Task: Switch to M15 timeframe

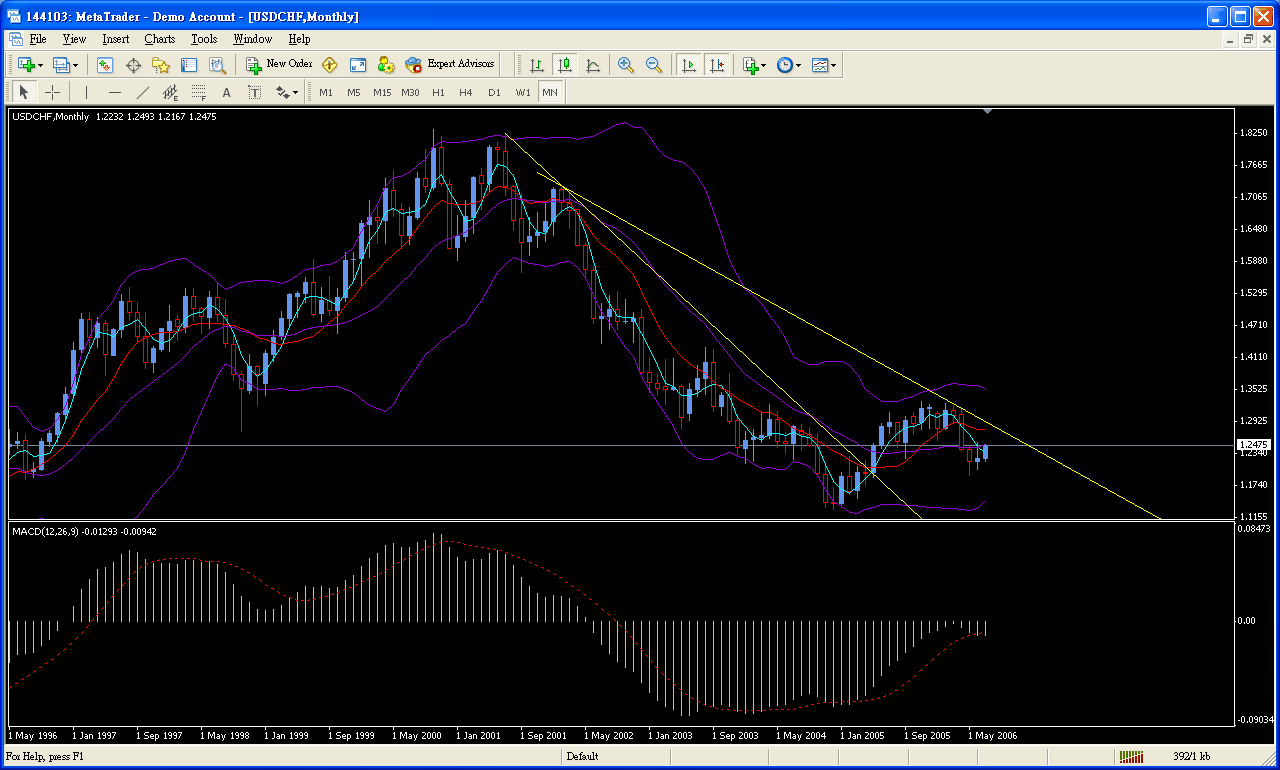Action: 382,92
